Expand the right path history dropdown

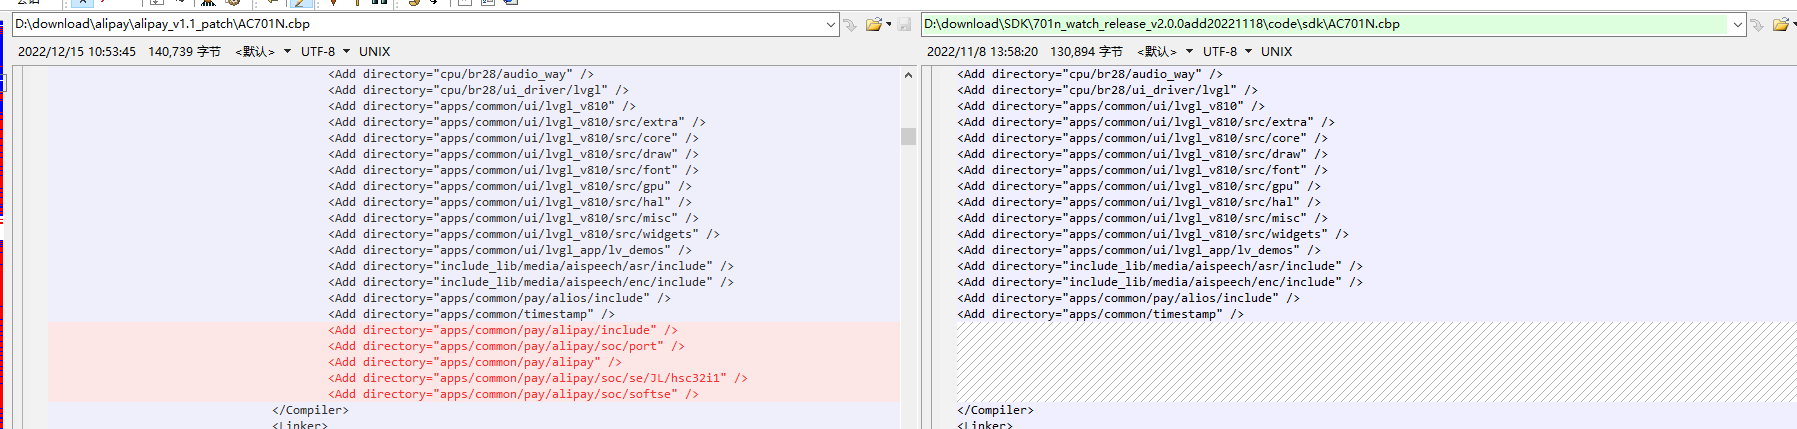(x=1738, y=24)
